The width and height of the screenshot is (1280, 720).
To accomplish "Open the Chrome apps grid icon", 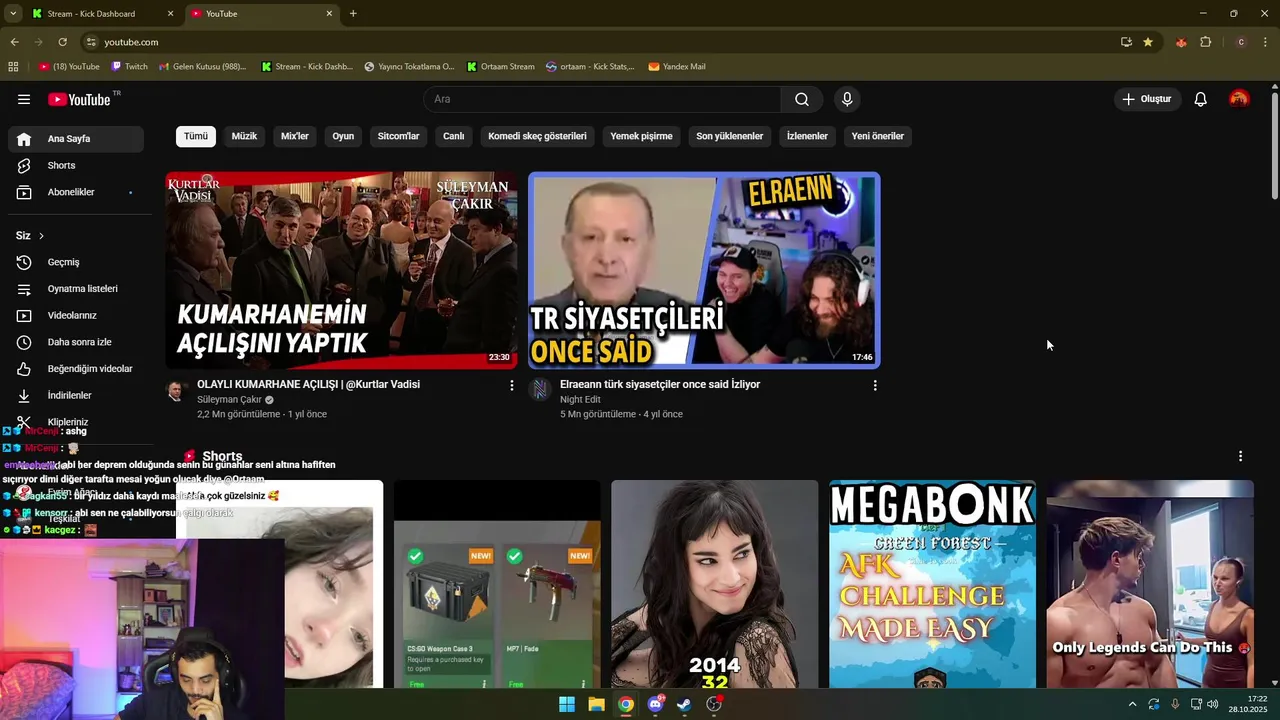I will point(13,67).
